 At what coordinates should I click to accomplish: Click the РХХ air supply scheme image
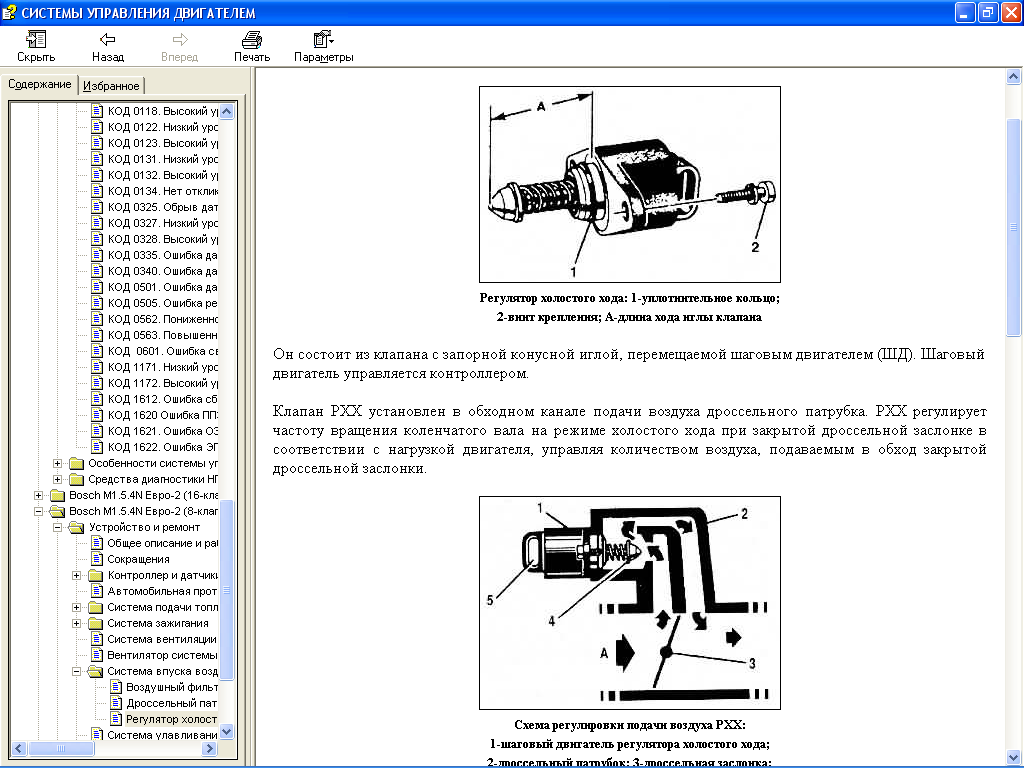coord(630,603)
